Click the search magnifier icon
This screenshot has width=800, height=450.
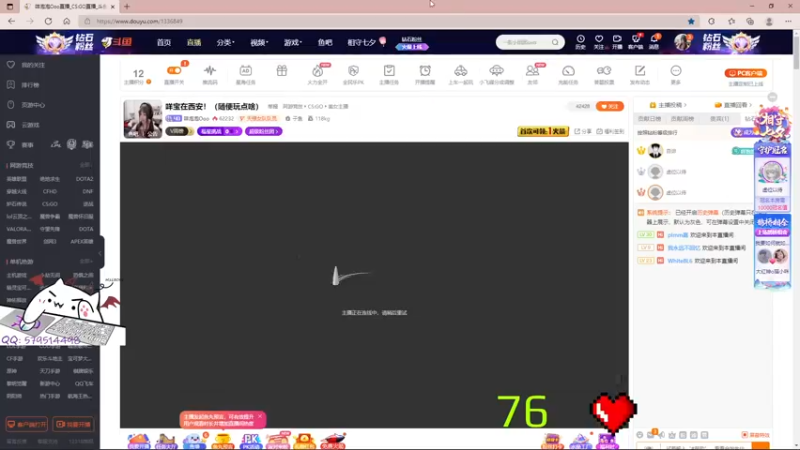(555, 42)
